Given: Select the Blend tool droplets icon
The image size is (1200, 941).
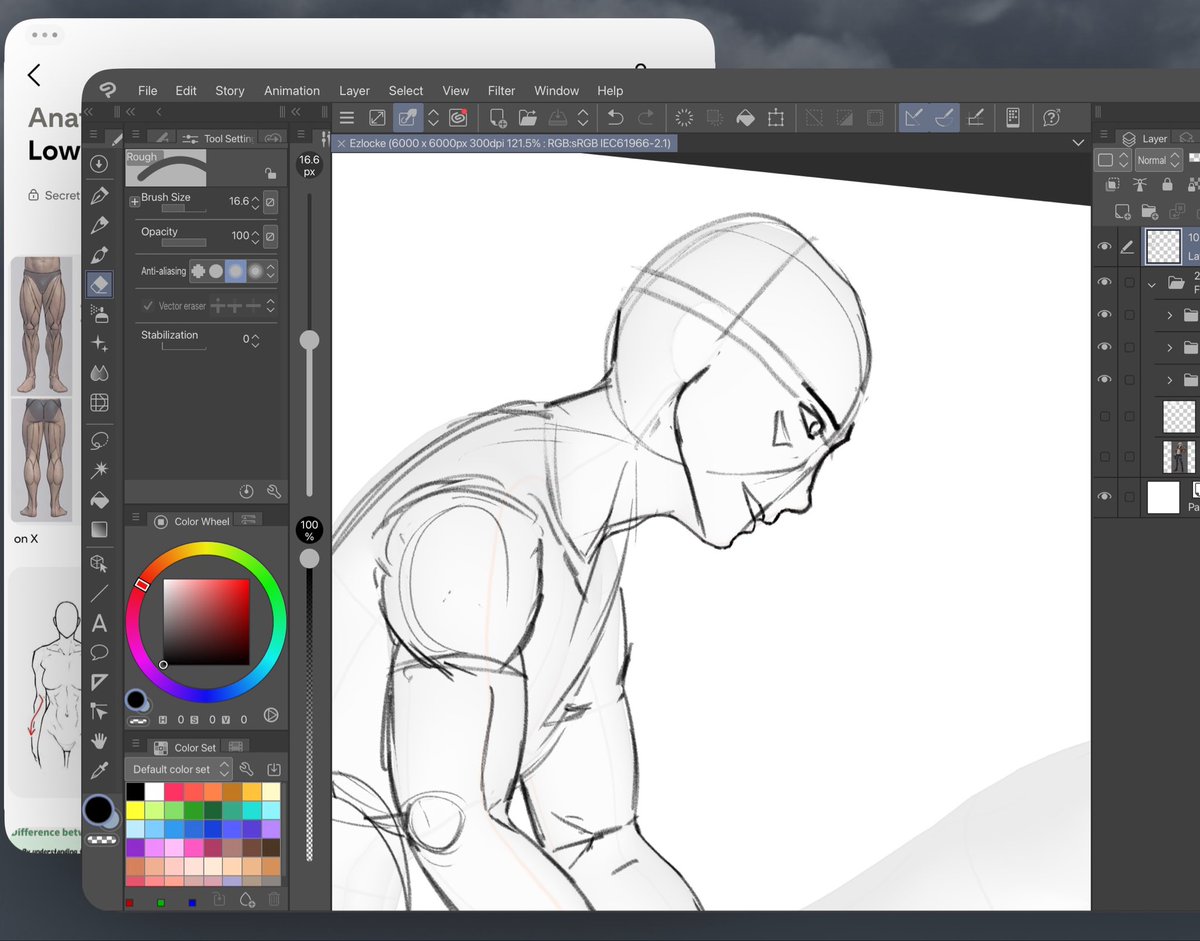Looking at the screenshot, I should (x=99, y=373).
